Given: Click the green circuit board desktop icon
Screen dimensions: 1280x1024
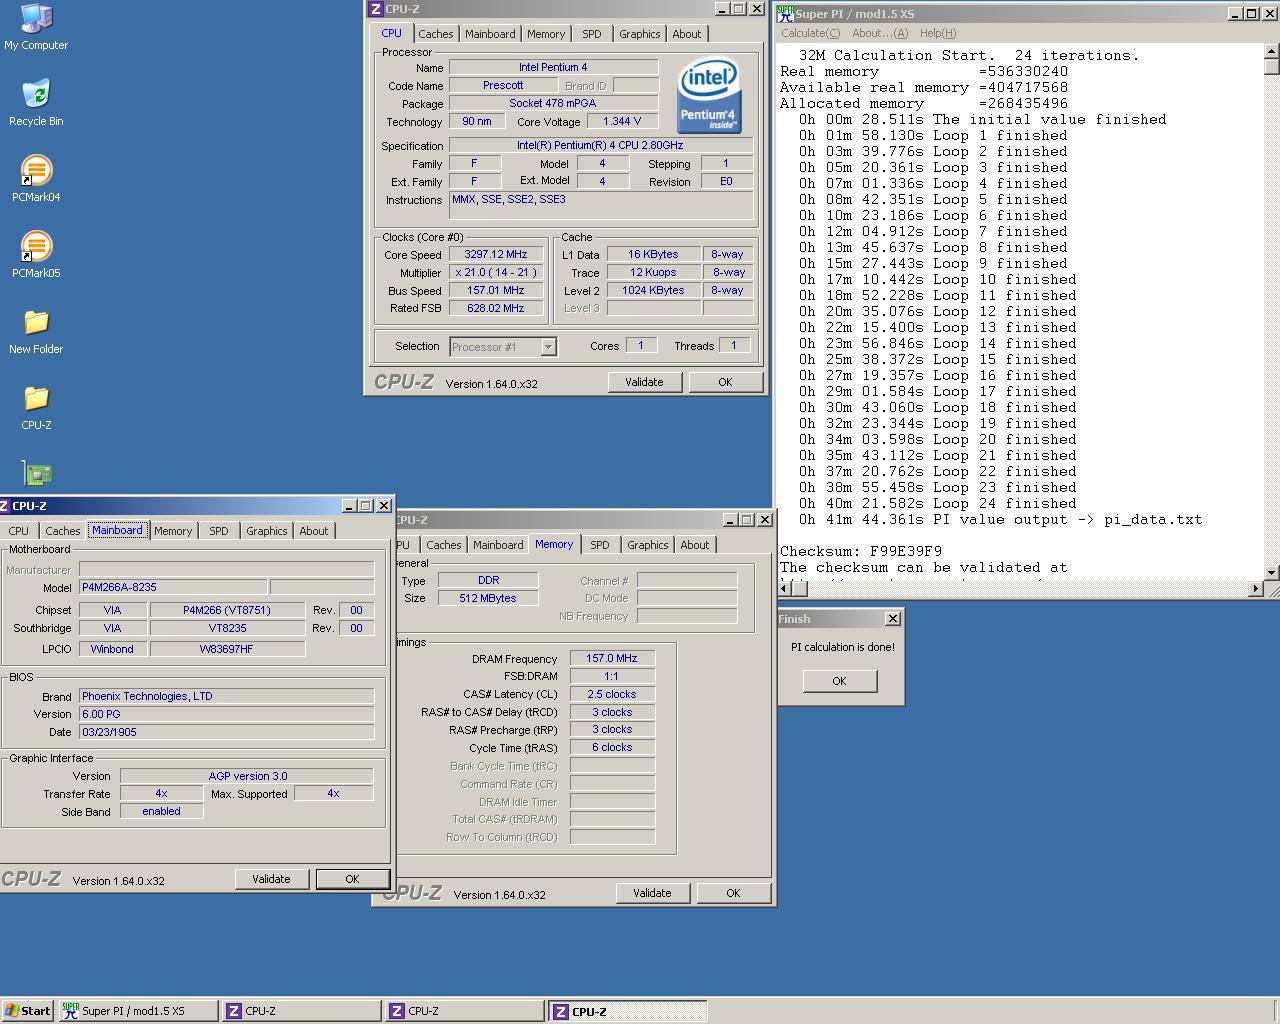Looking at the screenshot, I should click(x=37, y=474).
